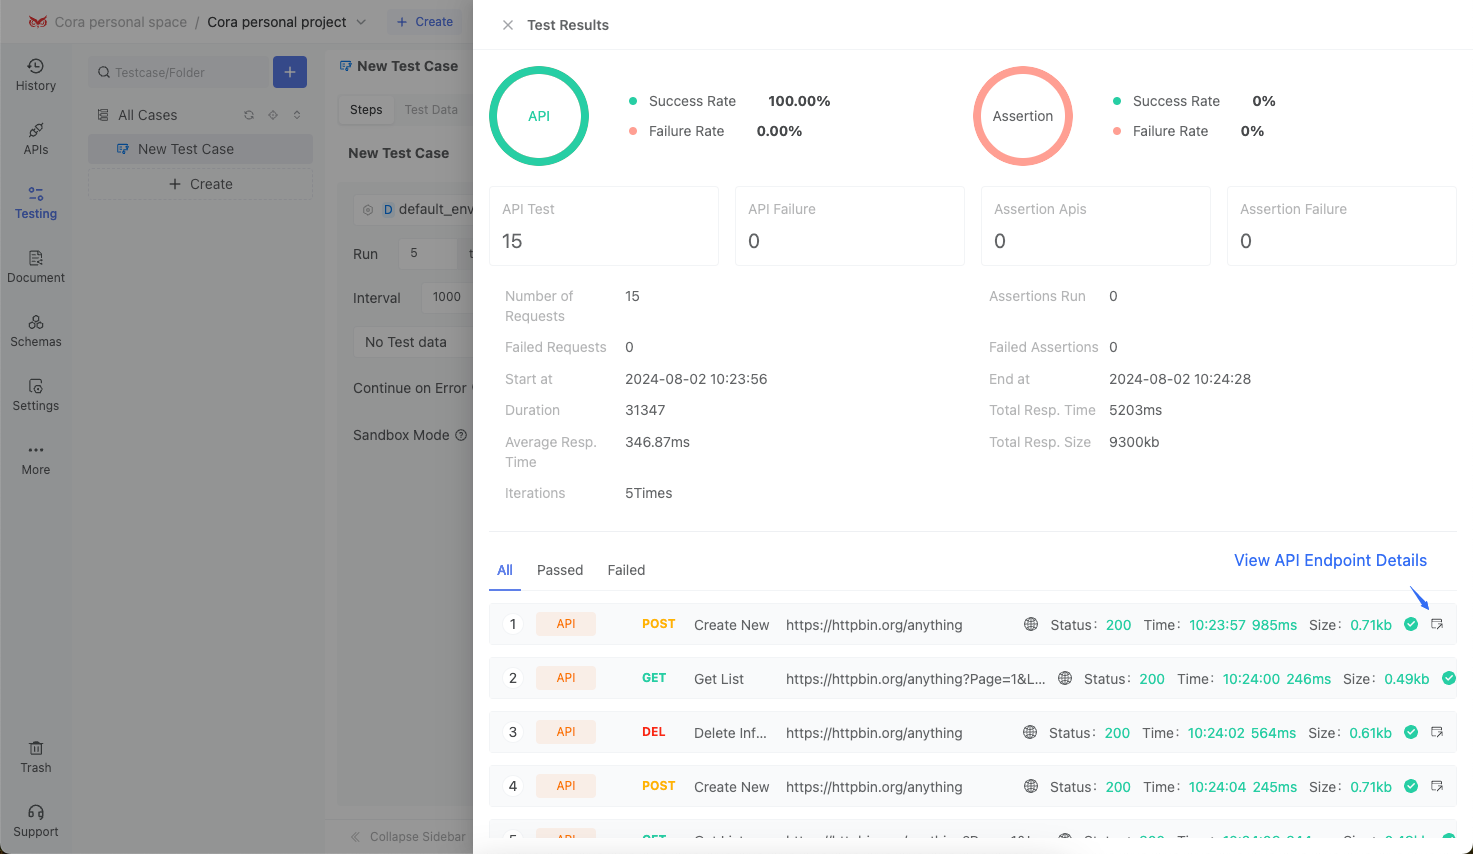
Task: Click the Run count field showing 5
Action: (427, 253)
